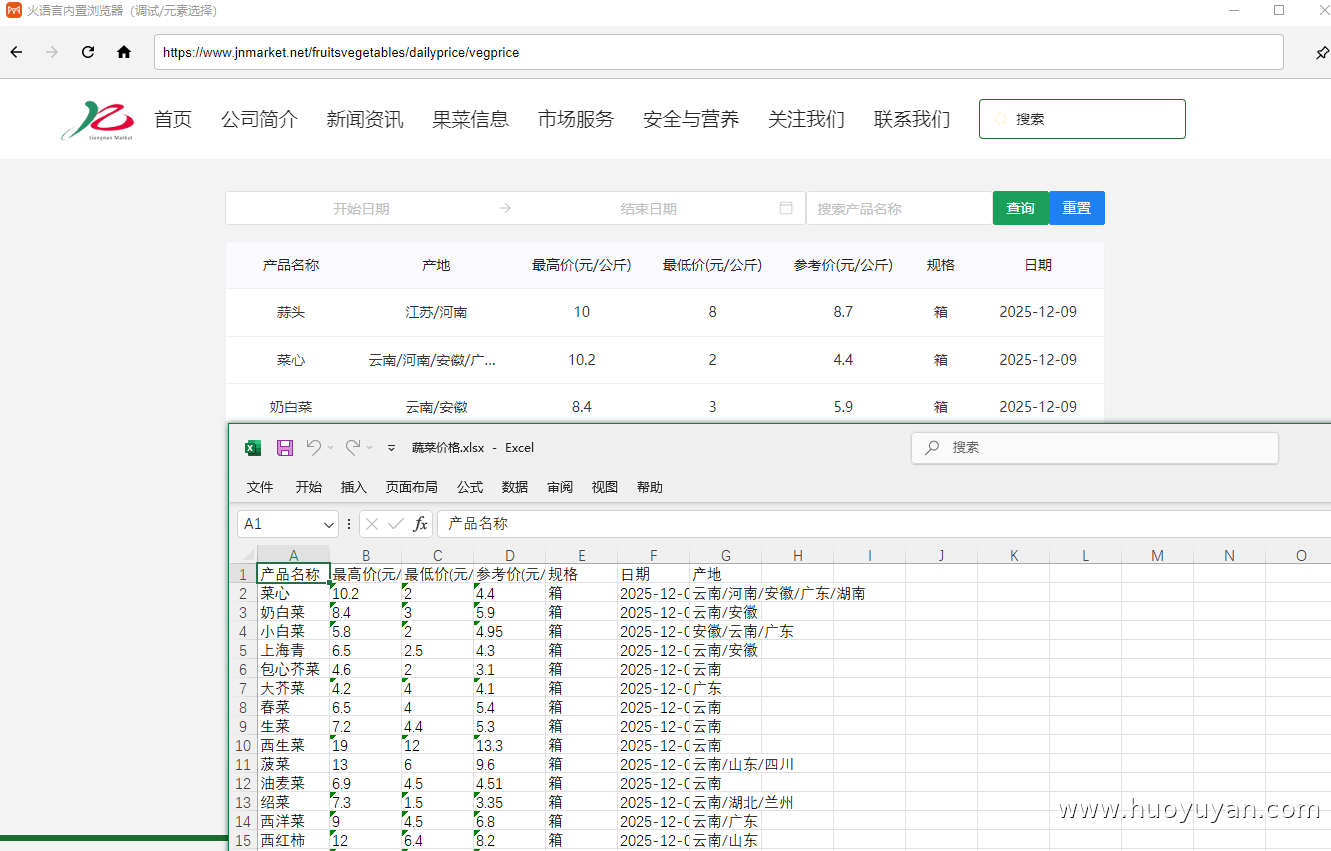Click formula bar cancel X icon
This screenshot has height=851, width=1331.
coord(372,524)
